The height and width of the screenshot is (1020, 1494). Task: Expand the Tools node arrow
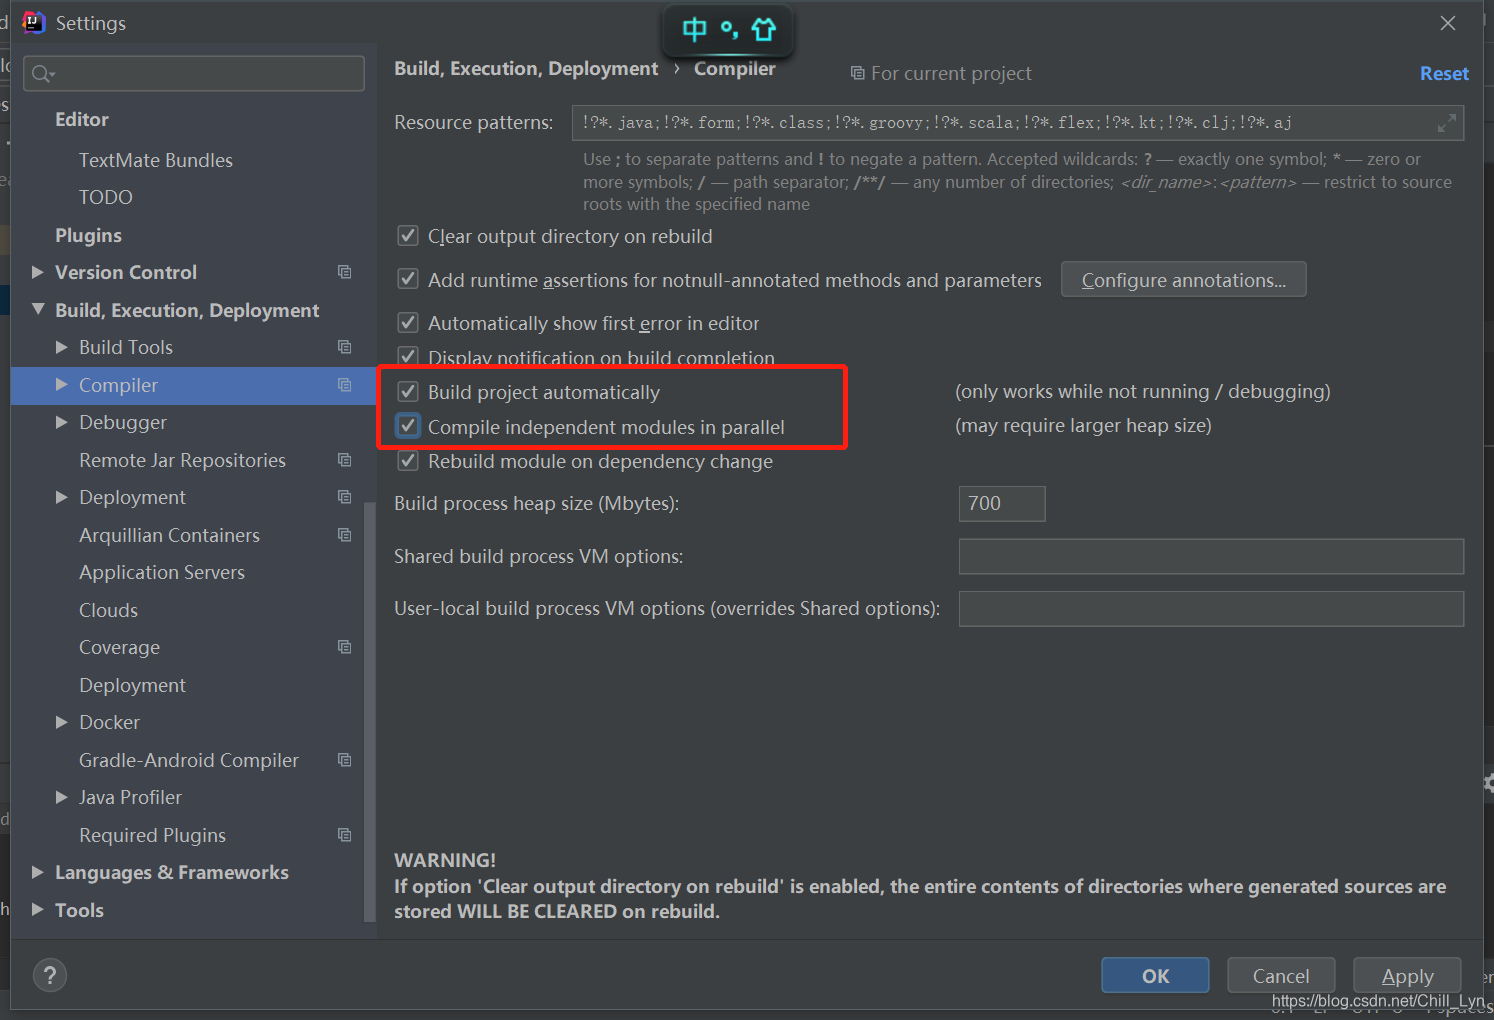click(x=37, y=910)
